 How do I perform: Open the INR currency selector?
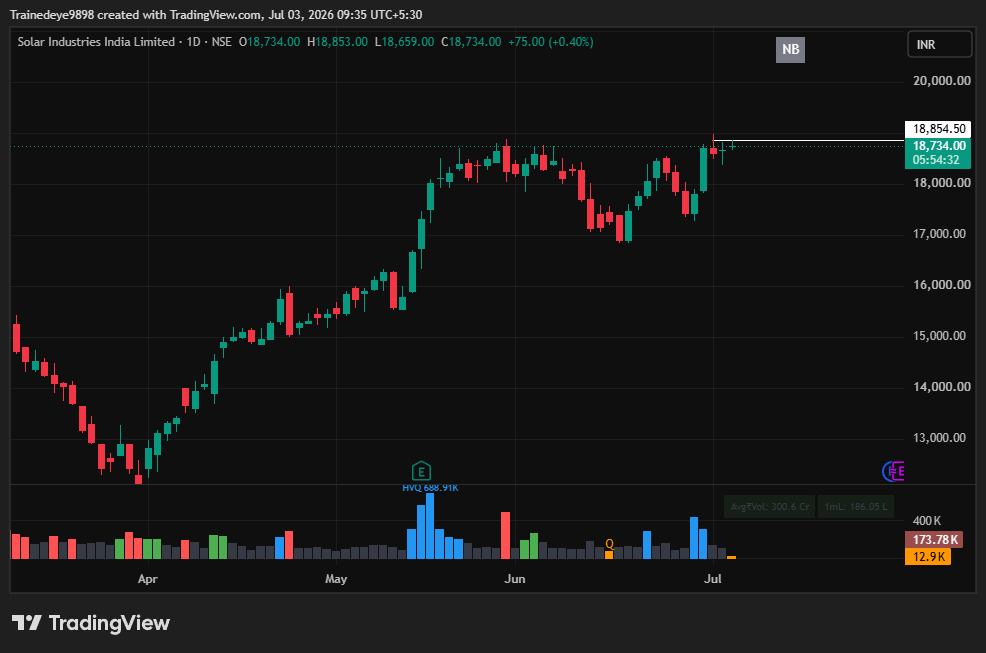pos(939,45)
